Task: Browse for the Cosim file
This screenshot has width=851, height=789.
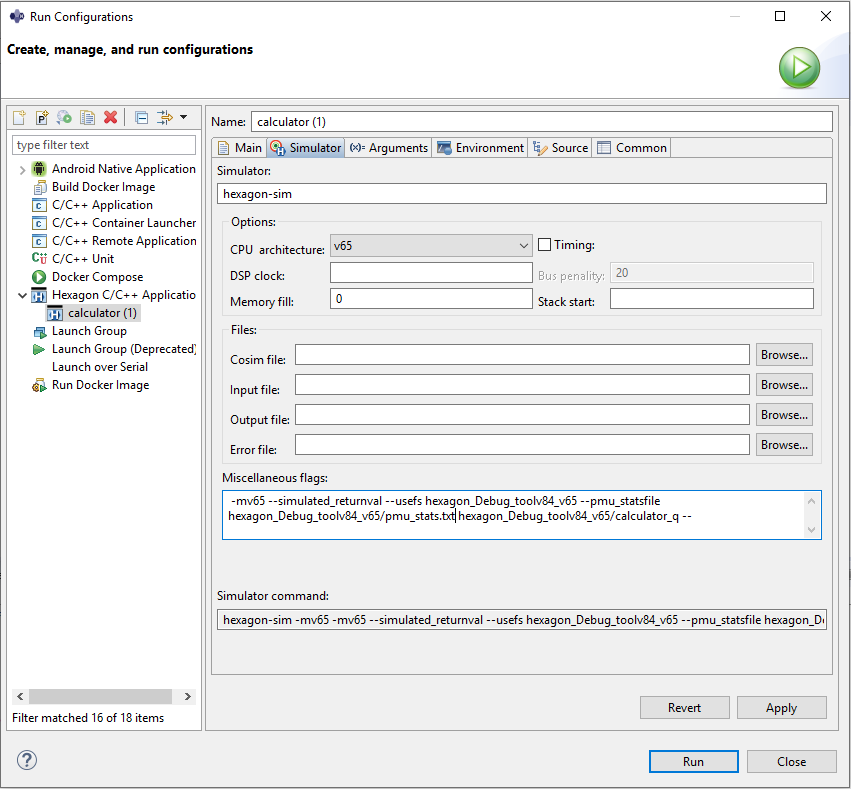Action: [784, 355]
